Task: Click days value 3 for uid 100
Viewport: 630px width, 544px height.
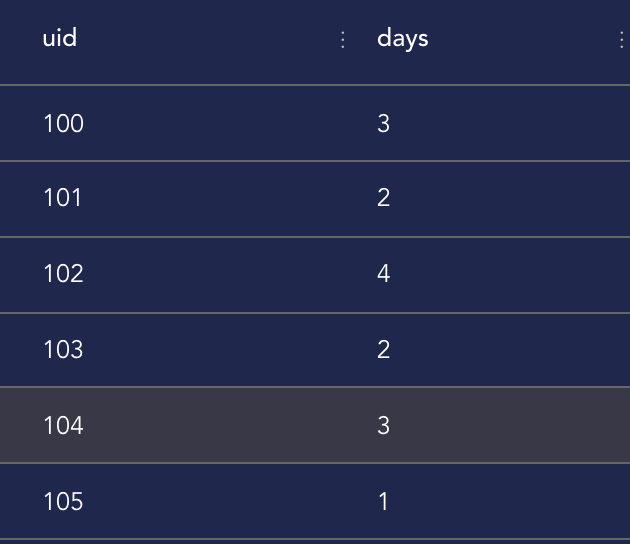Action: tap(383, 124)
